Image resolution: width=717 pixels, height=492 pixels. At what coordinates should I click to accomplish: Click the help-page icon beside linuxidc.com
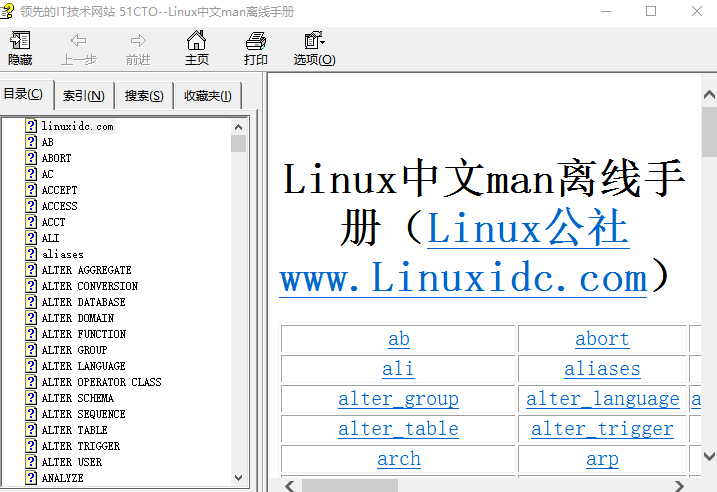click(x=32, y=126)
